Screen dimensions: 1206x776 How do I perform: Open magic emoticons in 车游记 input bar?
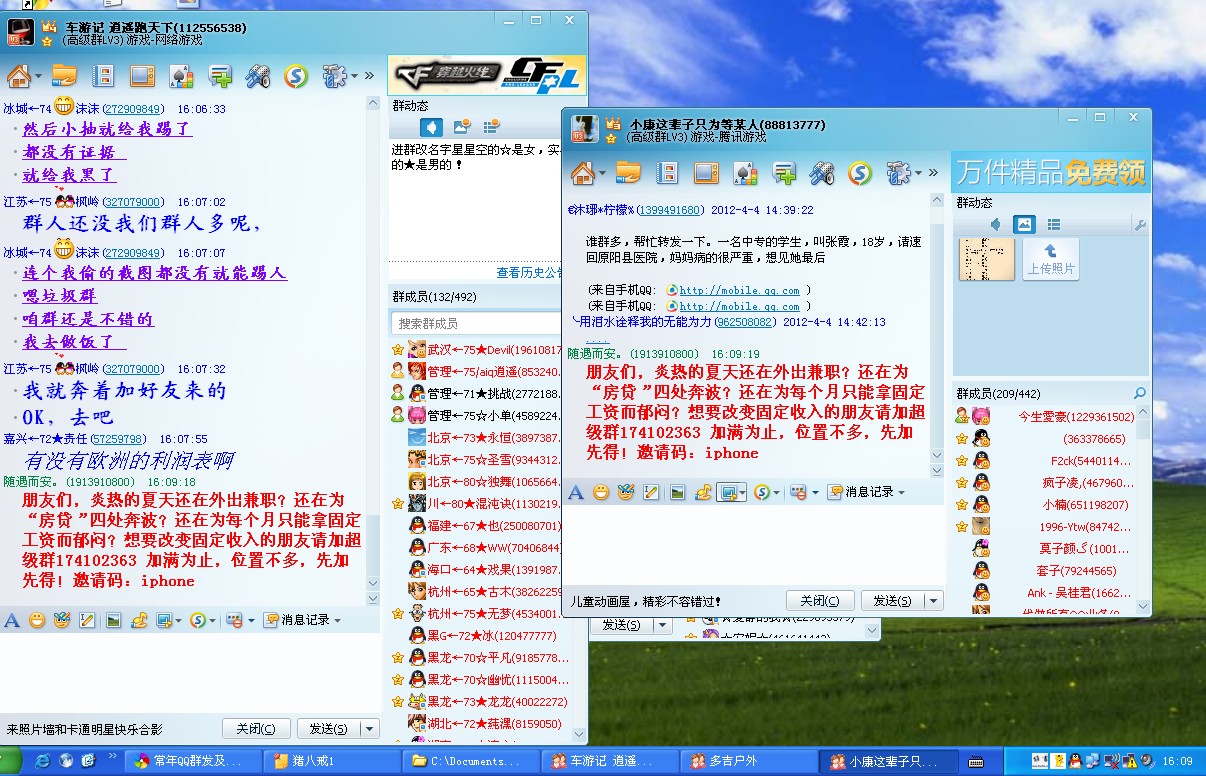[62, 620]
